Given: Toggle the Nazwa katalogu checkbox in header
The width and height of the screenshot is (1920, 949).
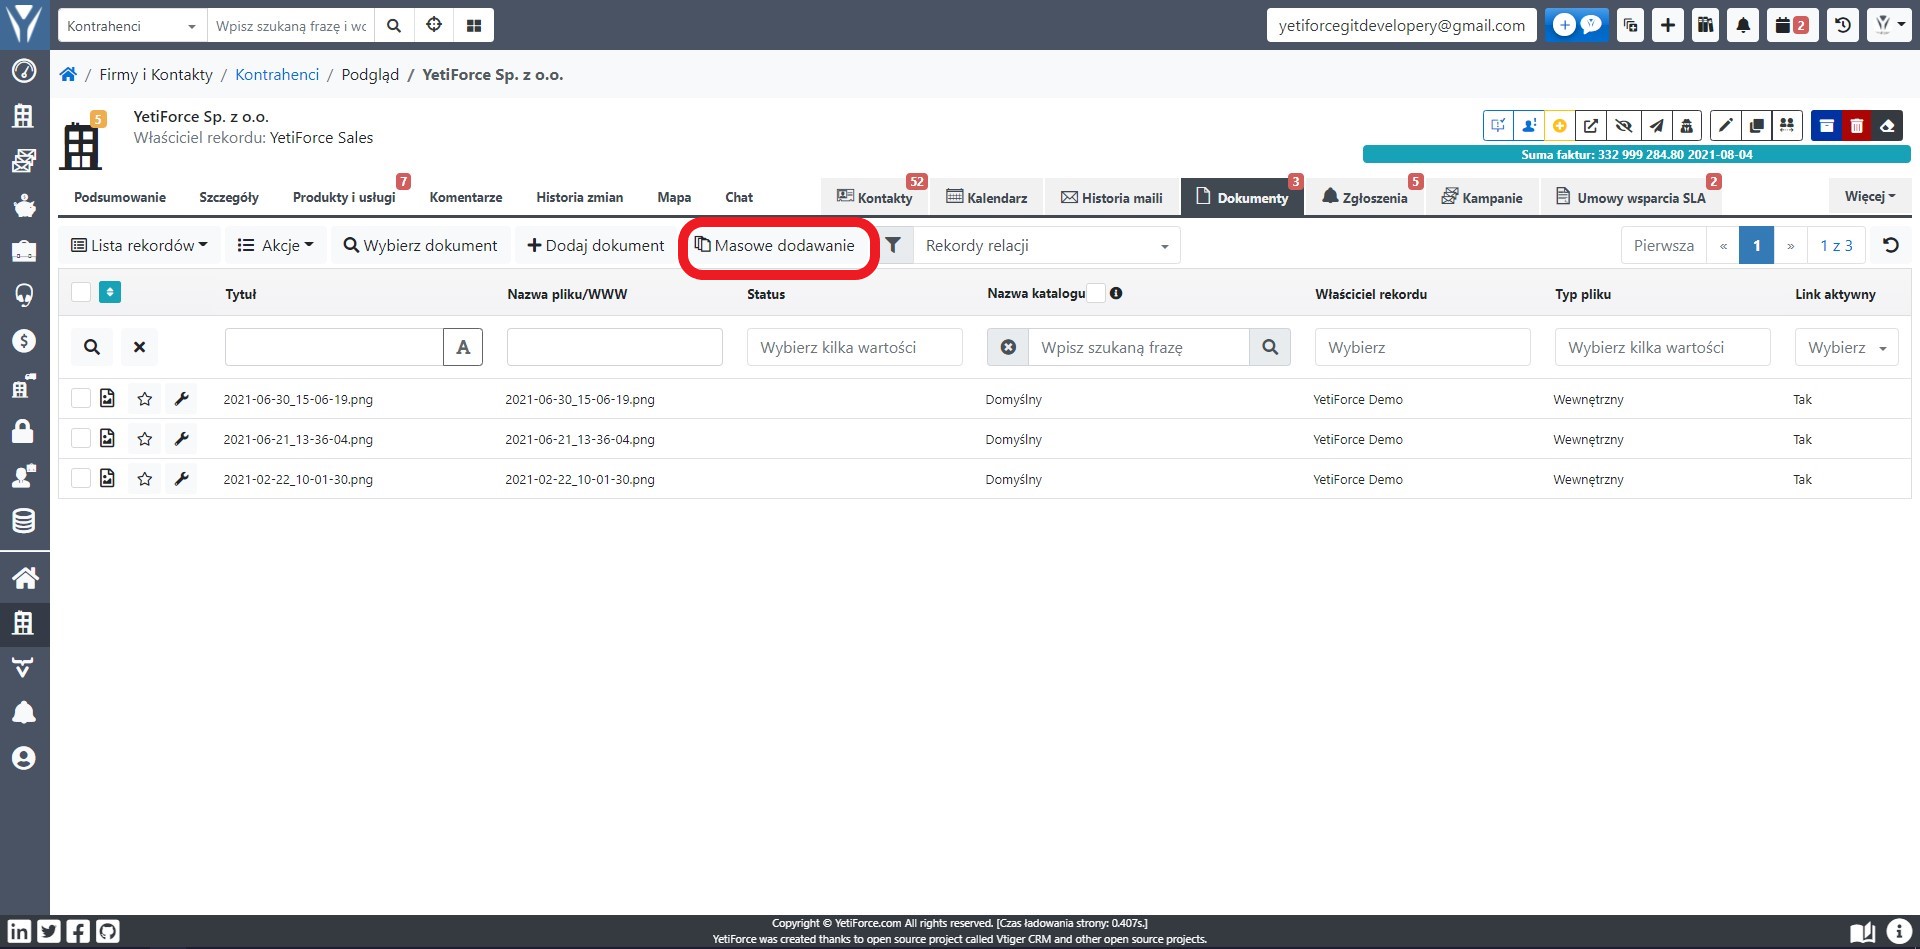Looking at the screenshot, I should 1096,293.
